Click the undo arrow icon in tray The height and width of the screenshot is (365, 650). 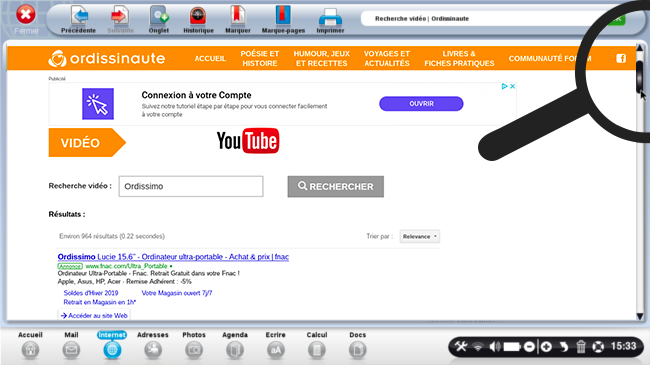[563, 346]
